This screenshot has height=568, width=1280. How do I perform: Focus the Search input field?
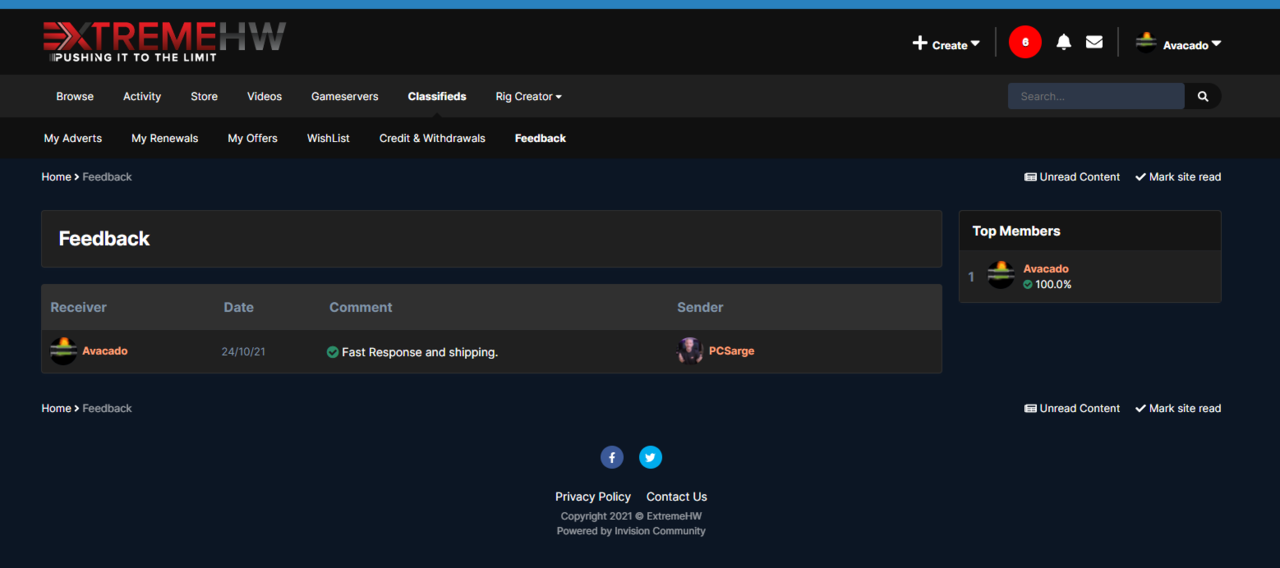click(1096, 96)
